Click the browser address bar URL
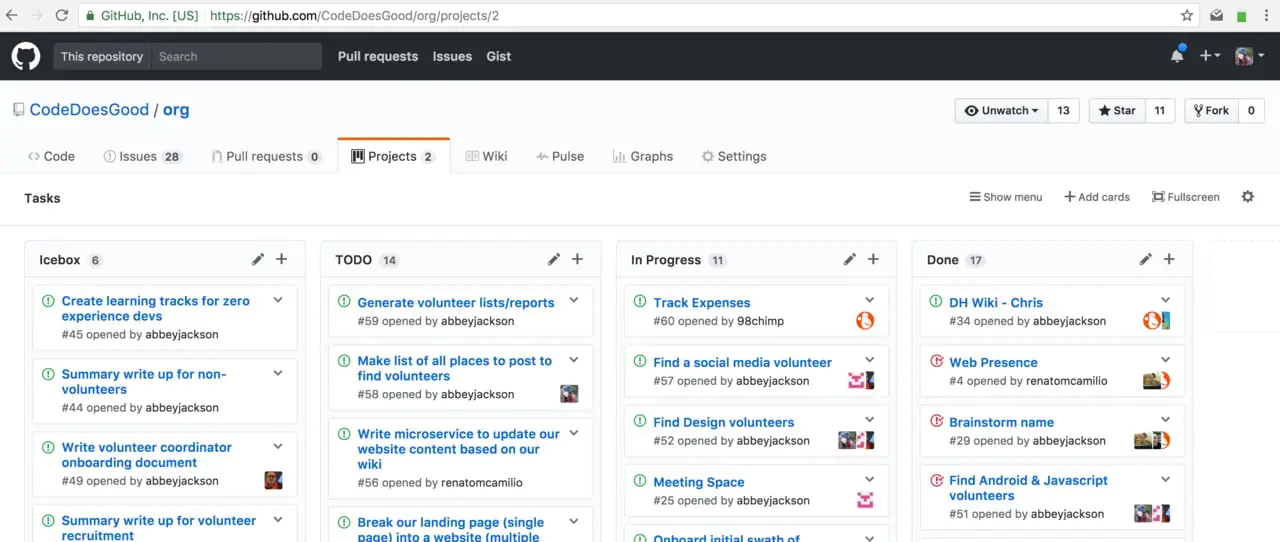 pyautogui.click(x=354, y=16)
